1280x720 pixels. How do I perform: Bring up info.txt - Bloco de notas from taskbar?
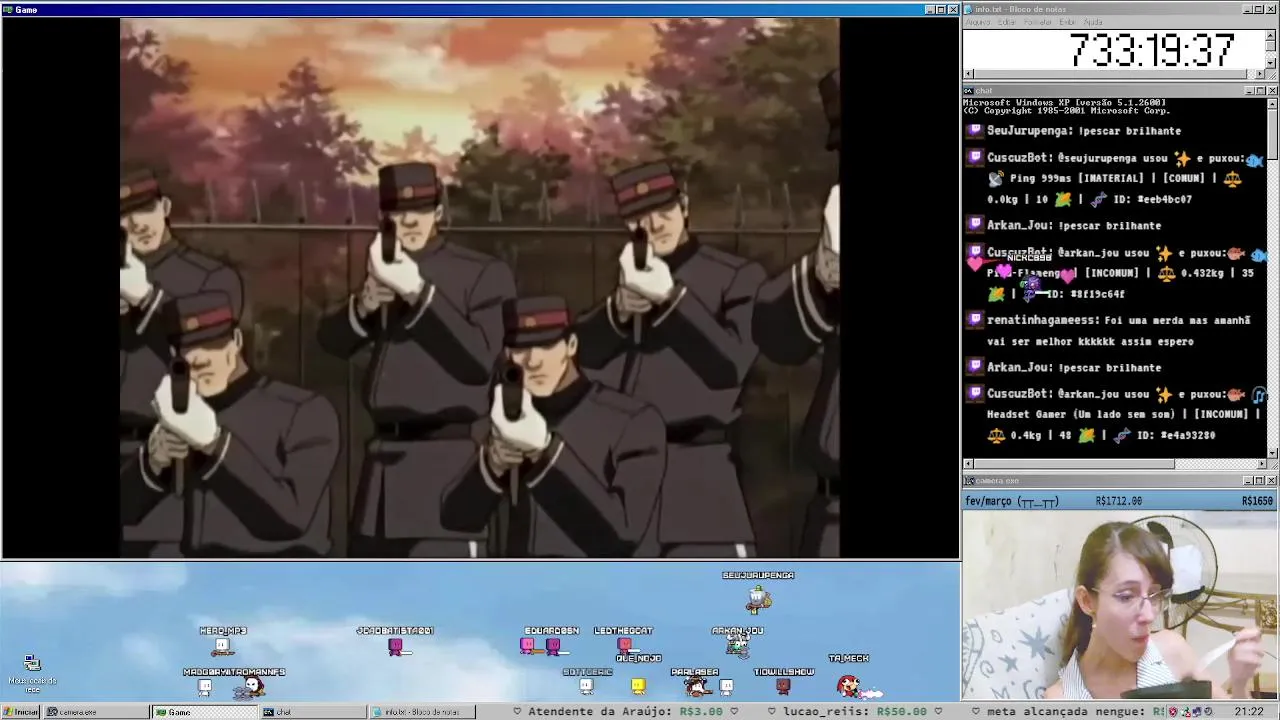pos(421,712)
